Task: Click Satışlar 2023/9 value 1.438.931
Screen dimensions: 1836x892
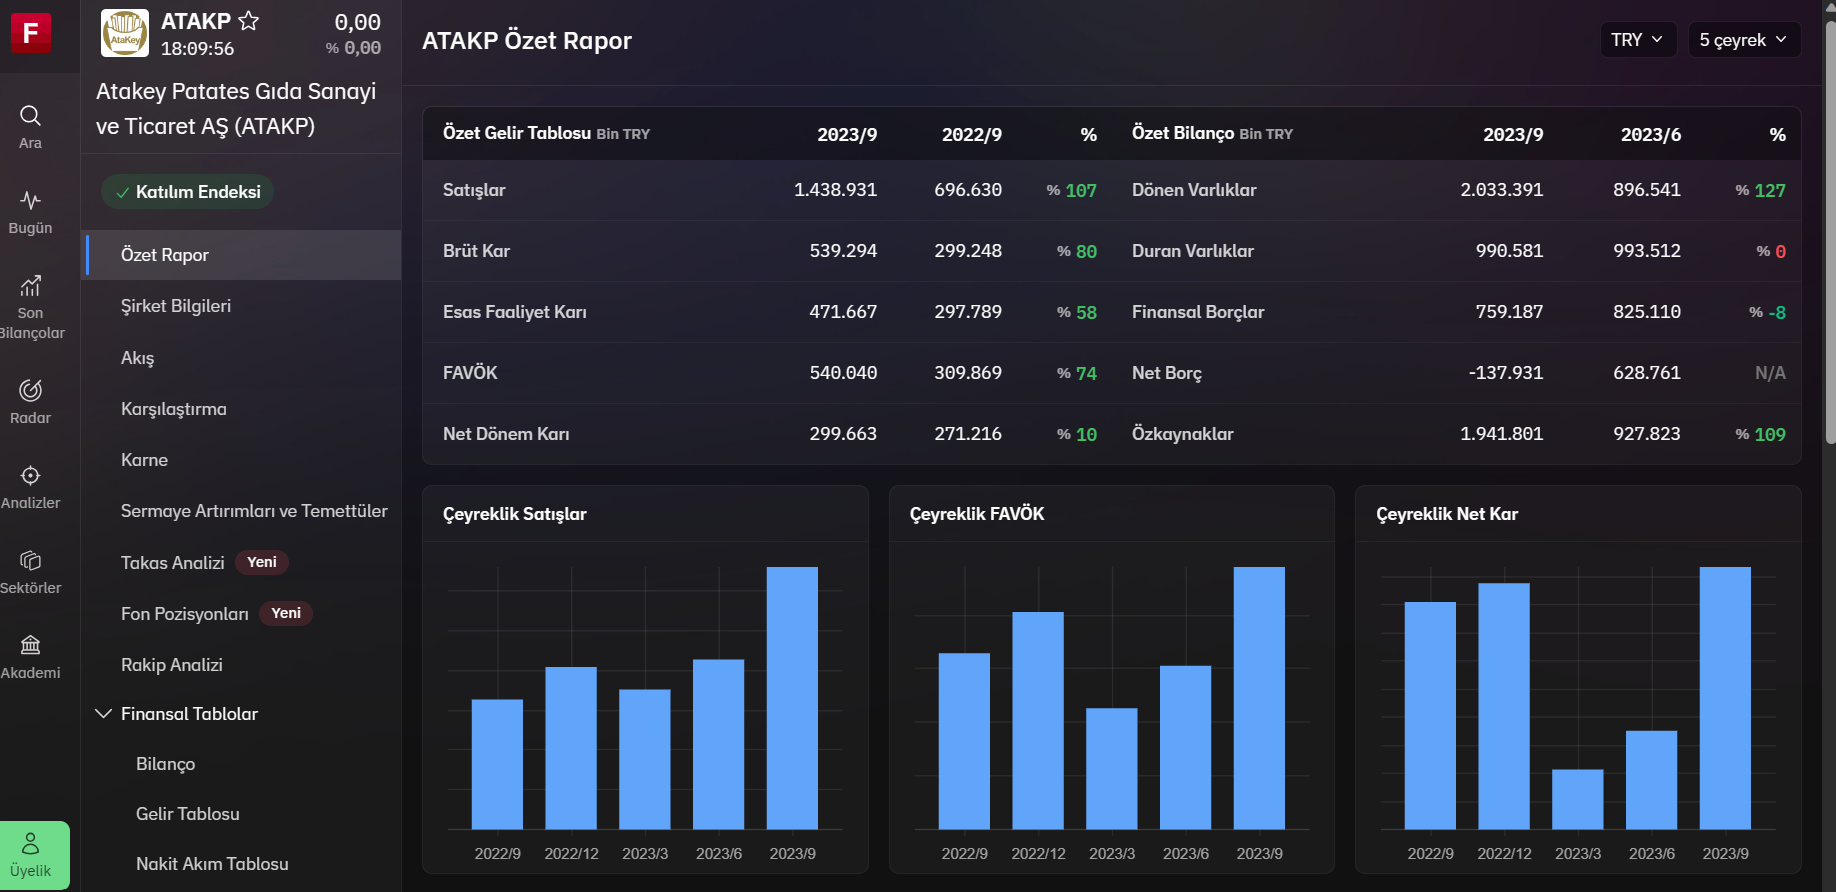Action: pyautogui.click(x=835, y=190)
